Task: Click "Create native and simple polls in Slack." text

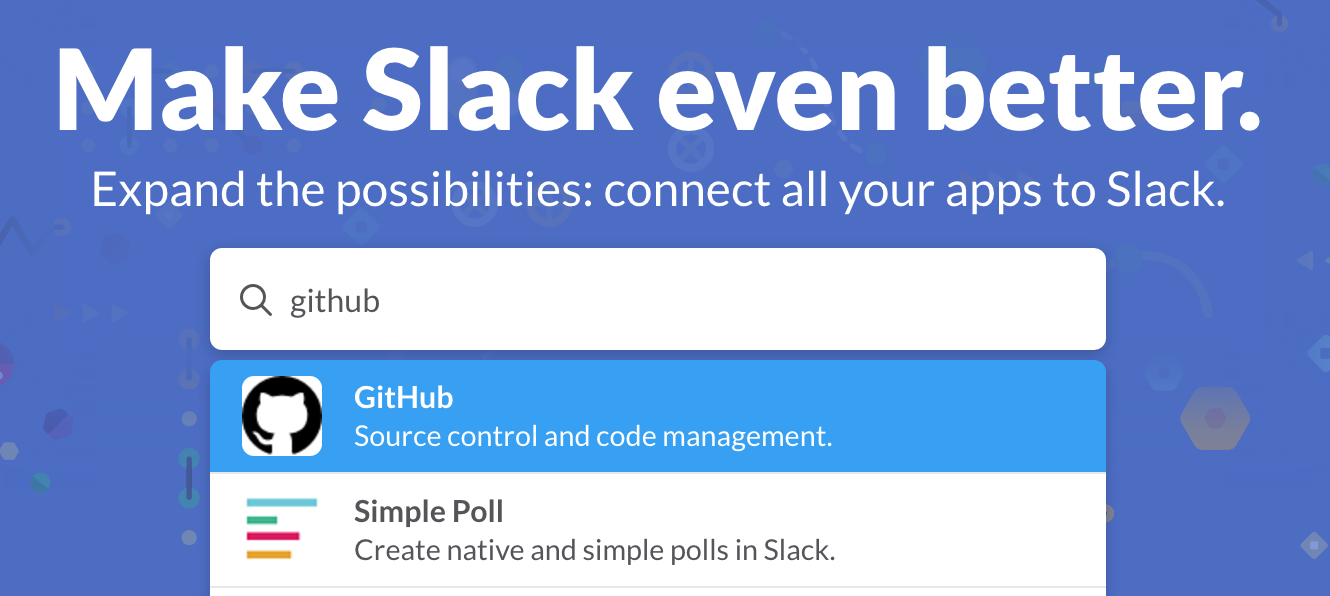Action: click(x=594, y=550)
